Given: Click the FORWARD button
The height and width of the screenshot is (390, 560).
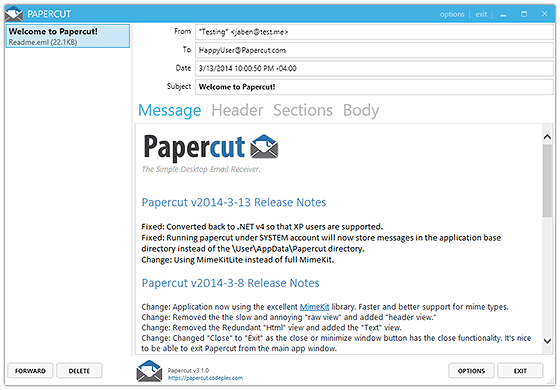Looking at the screenshot, I should (x=30, y=371).
